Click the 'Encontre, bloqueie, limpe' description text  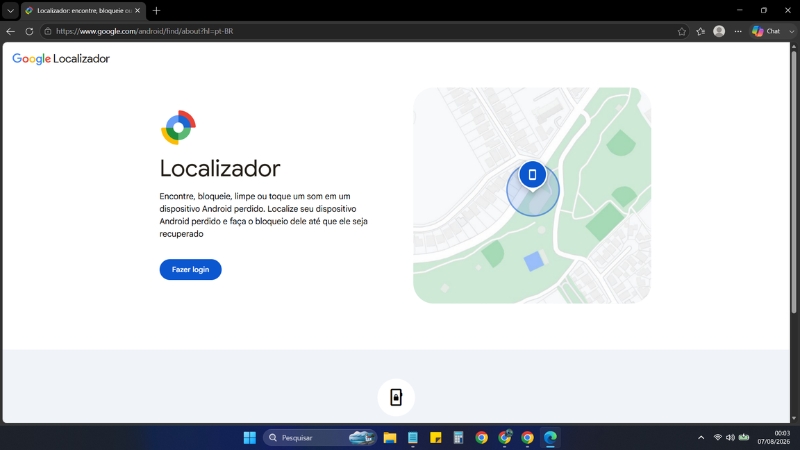click(x=263, y=215)
